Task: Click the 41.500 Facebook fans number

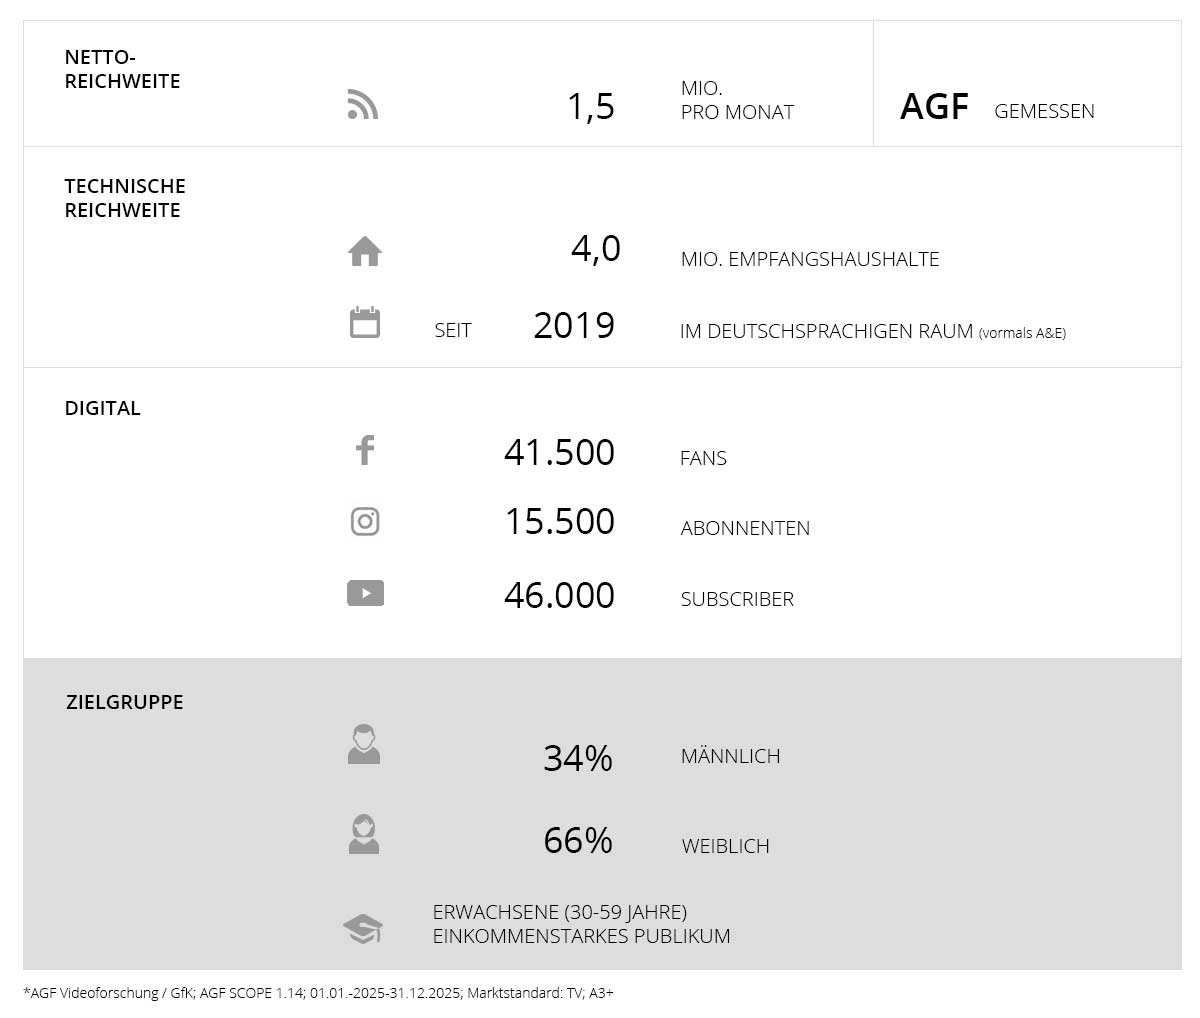Action: 559,452
